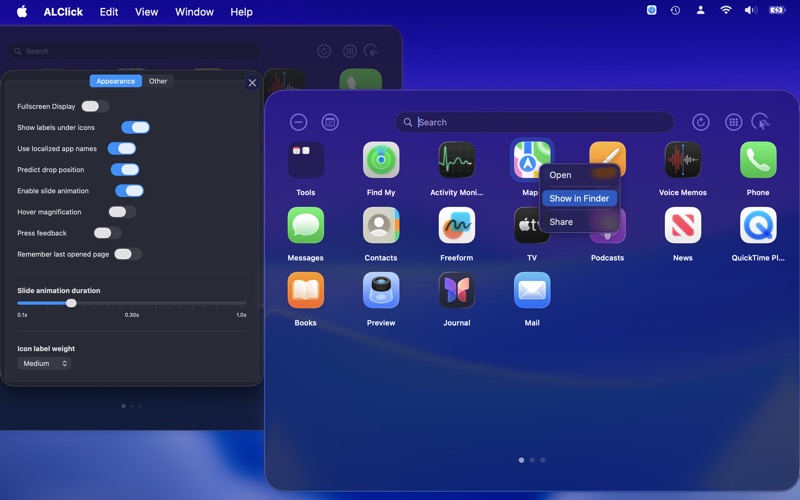Click the Wi-Fi icon in menu bar
Viewport: 800px width, 500px height.
coord(726,10)
